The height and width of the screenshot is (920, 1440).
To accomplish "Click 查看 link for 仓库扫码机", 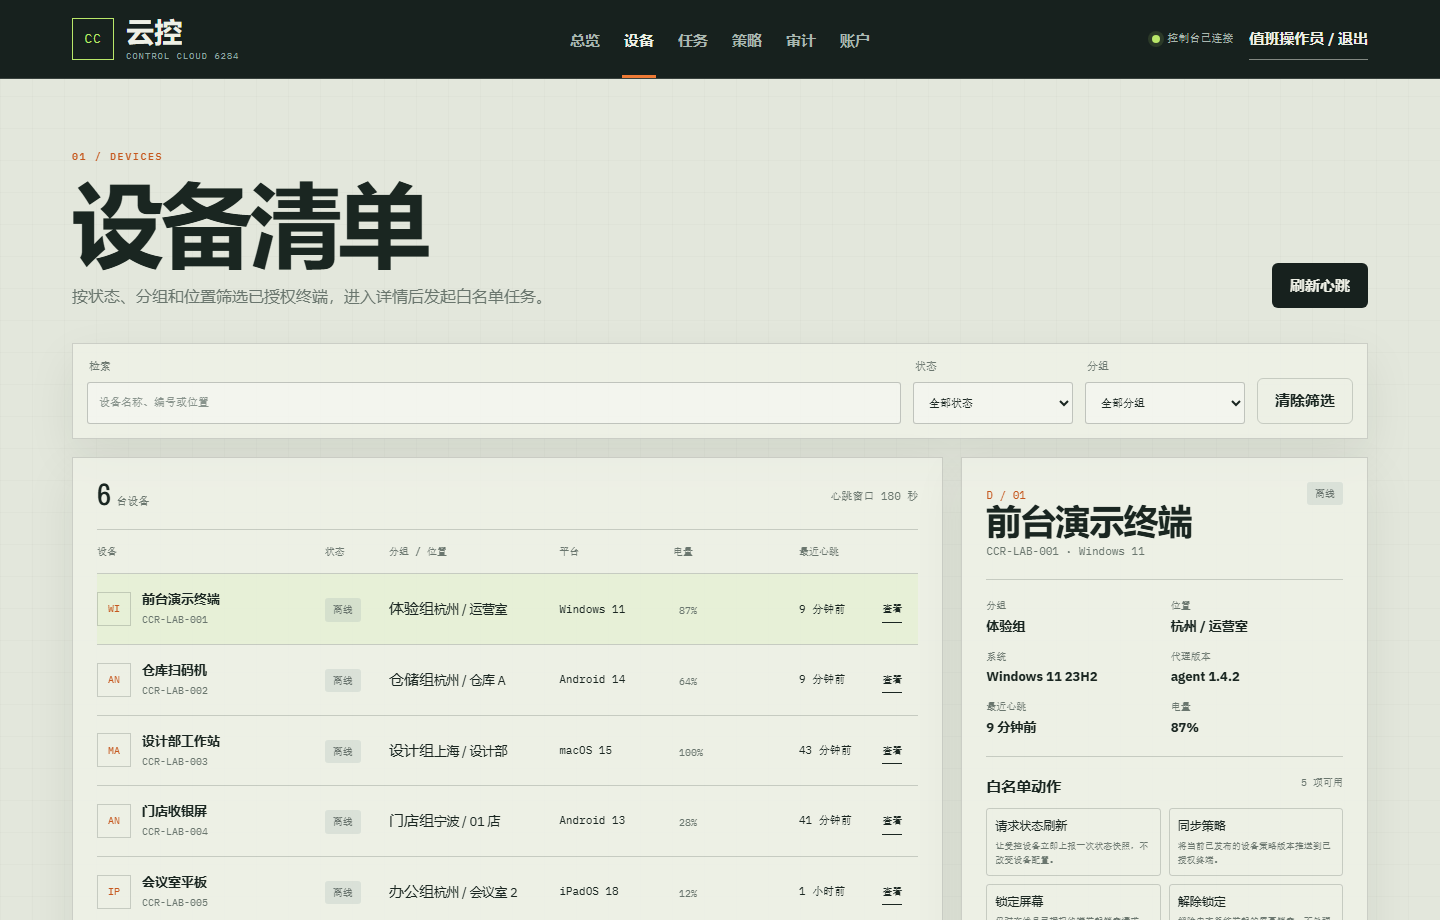I will tap(892, 680).
